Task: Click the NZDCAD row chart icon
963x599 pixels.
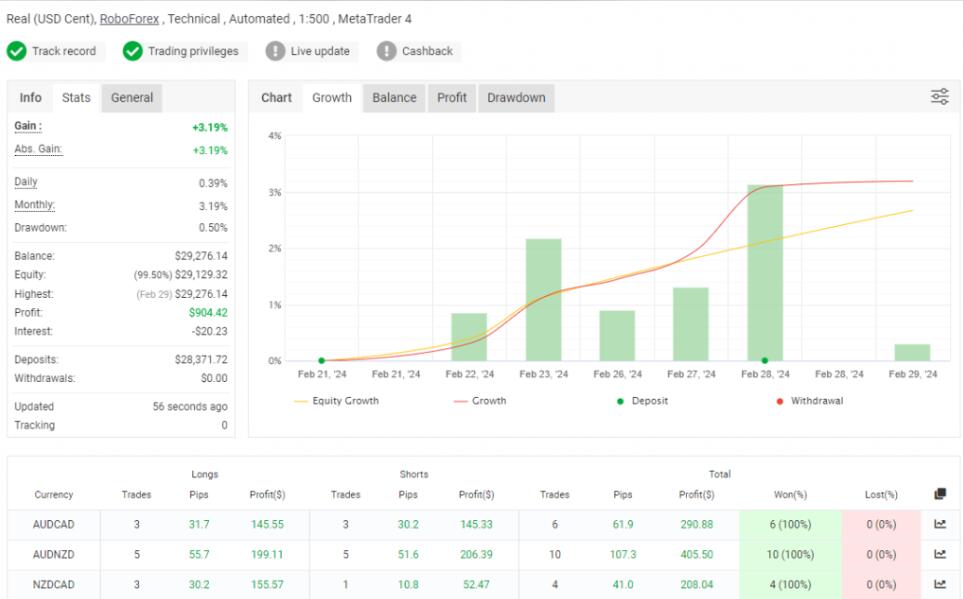Action: coord(939,584)
